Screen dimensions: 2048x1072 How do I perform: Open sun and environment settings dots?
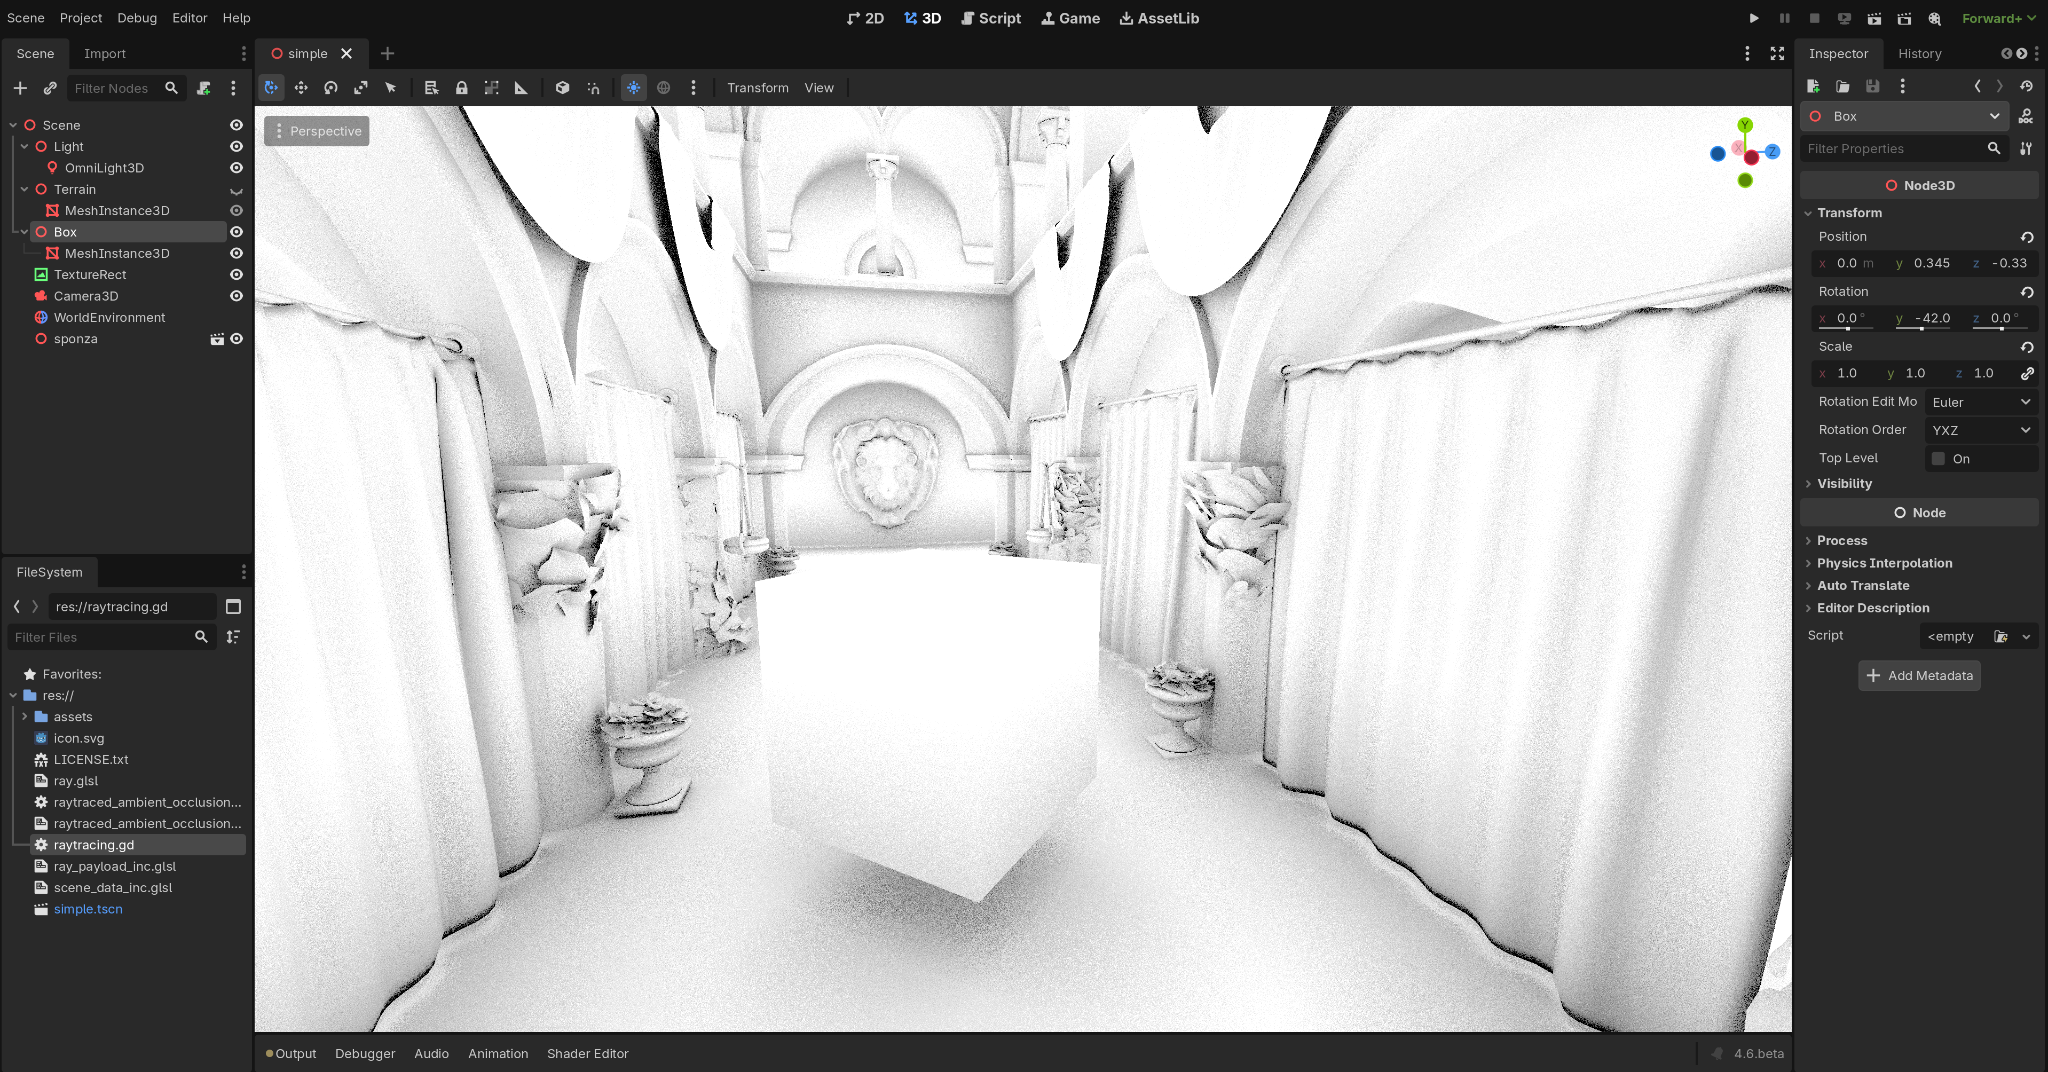(693, 88)
